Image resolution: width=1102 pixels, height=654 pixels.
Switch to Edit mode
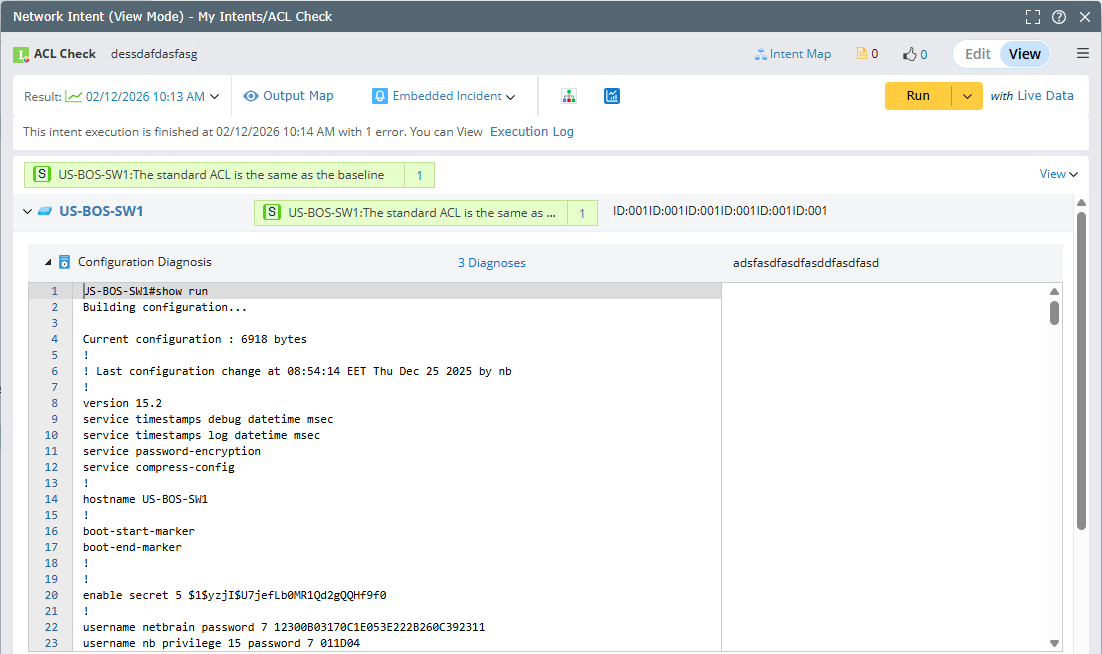(978, 54)
